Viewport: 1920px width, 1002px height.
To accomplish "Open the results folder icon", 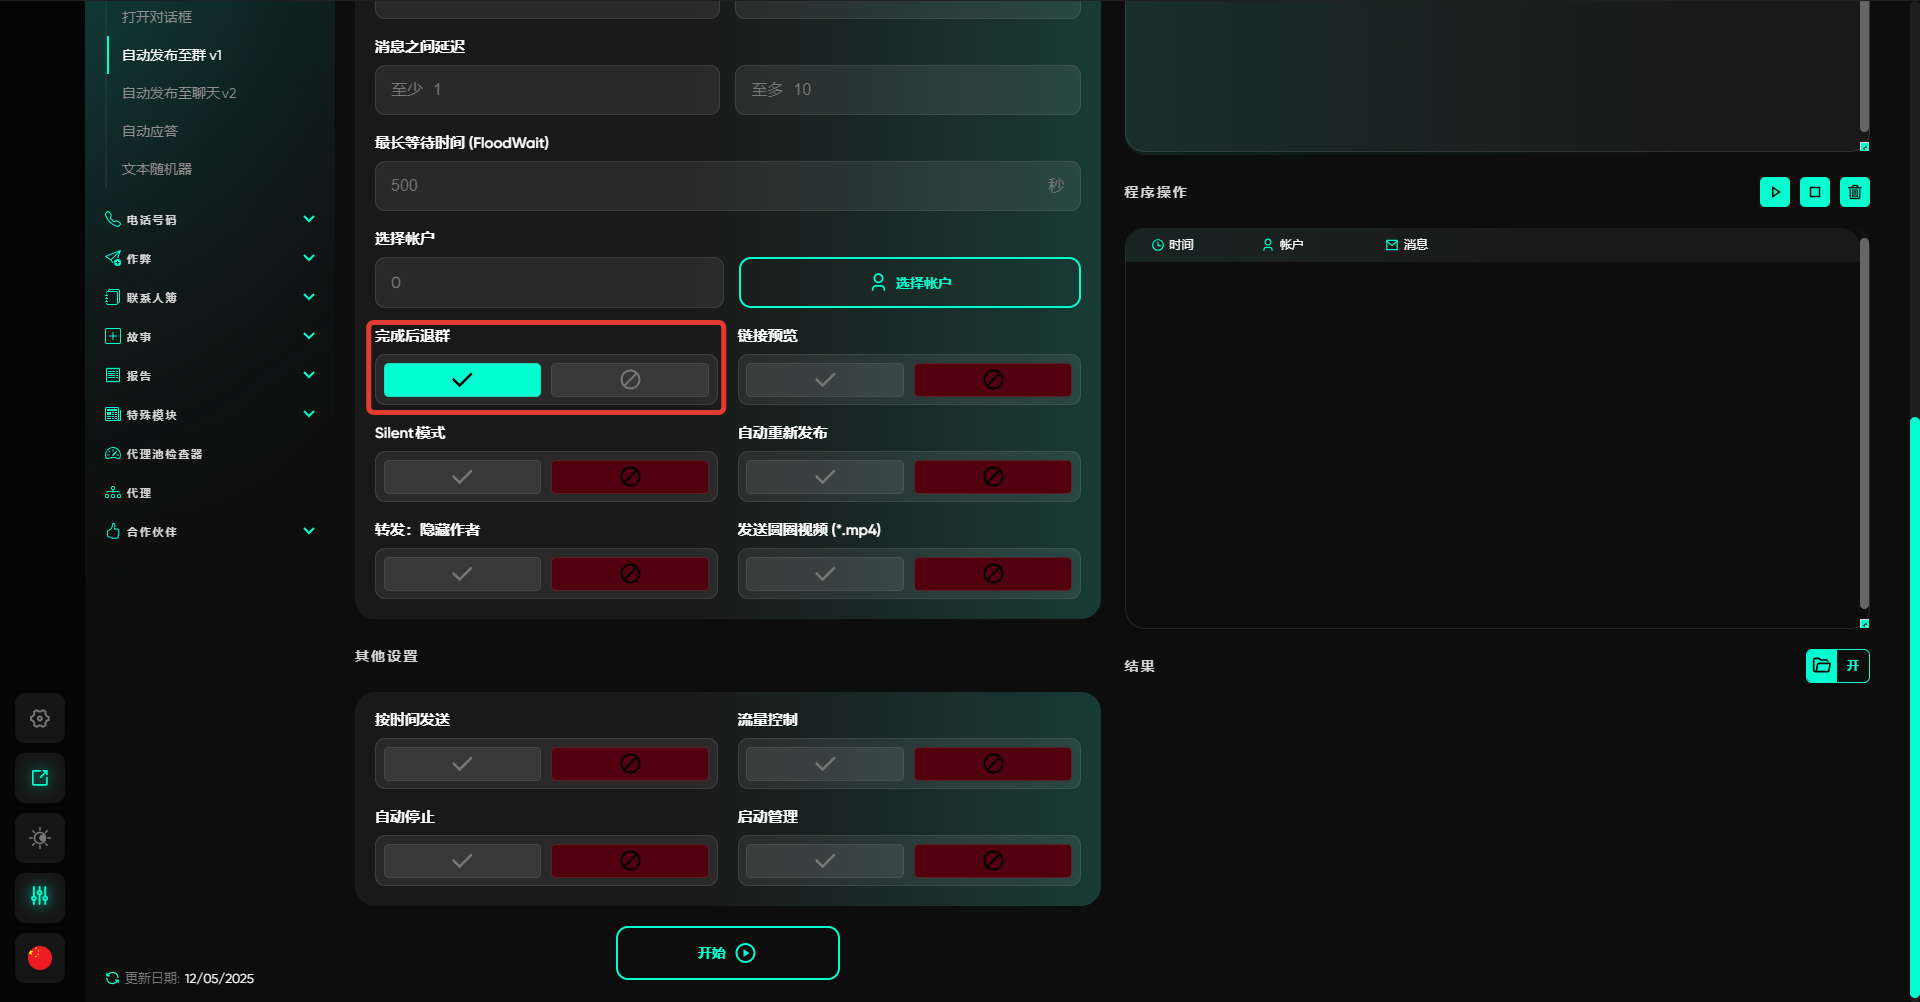I will coord(1821,666).
